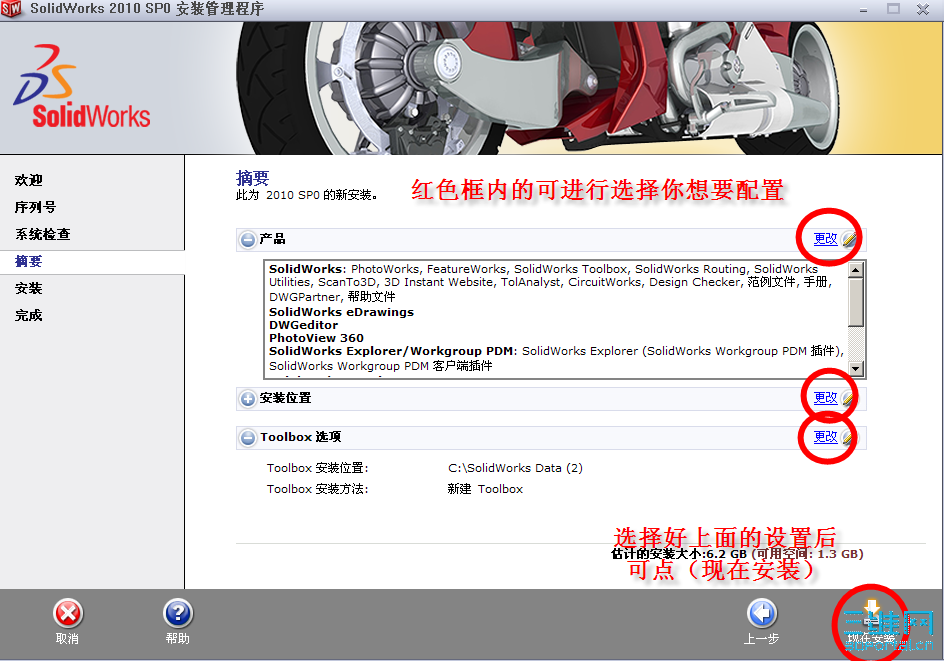The height and width of the screenshot is (661, 944).
Task: Click SolidWorks Explorer/Workgroup PDM entry
Action: pyautogui.click(x=391, y=351)
